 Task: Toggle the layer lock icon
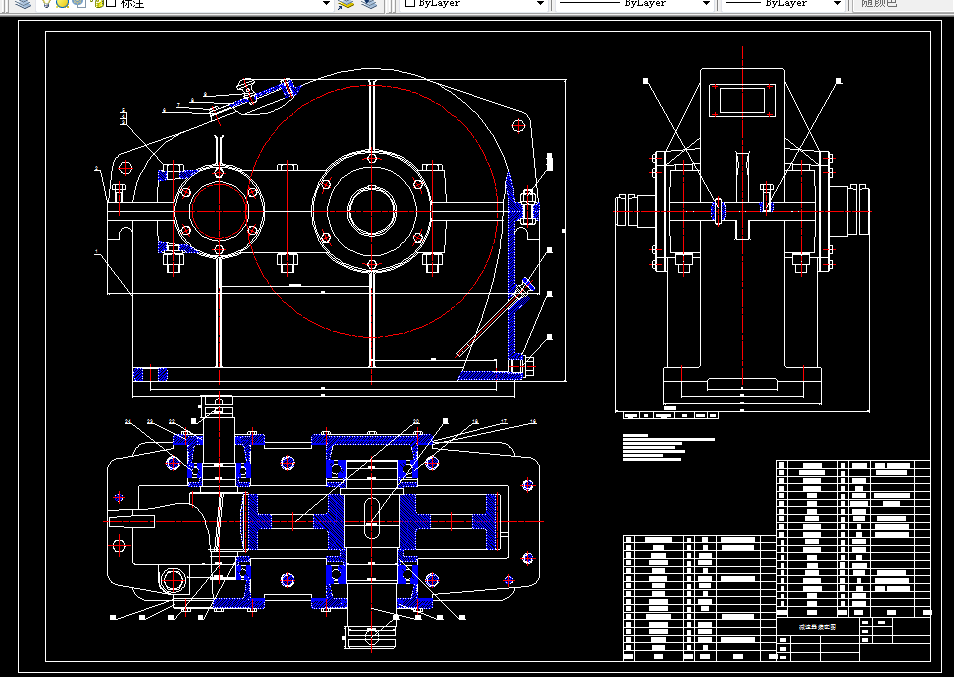pos(97,4)
